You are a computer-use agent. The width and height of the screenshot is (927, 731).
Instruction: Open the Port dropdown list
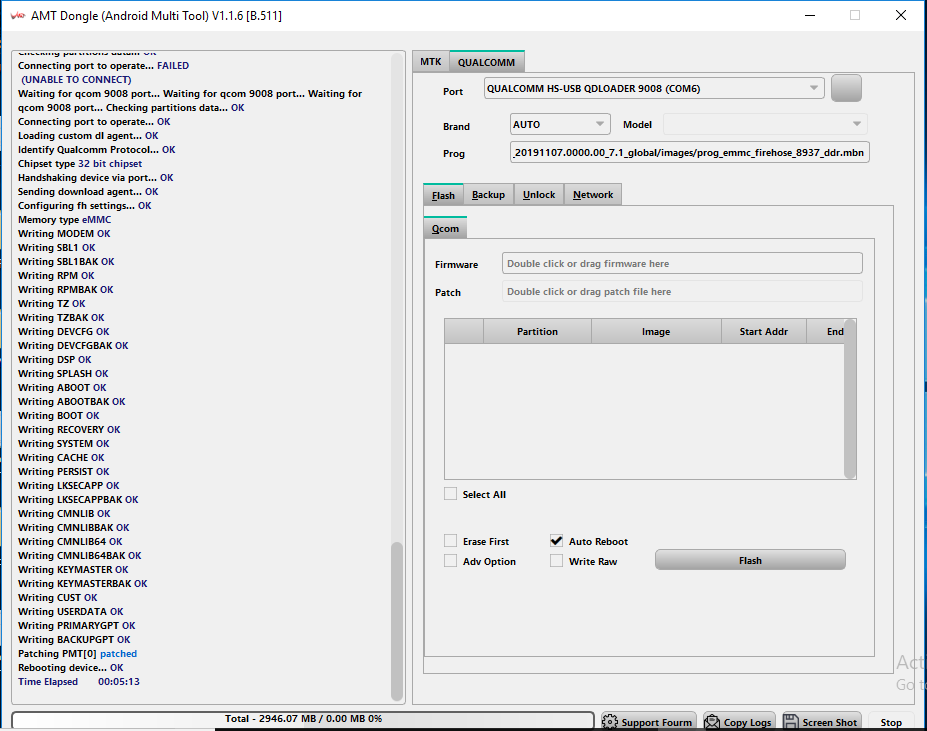813,88
